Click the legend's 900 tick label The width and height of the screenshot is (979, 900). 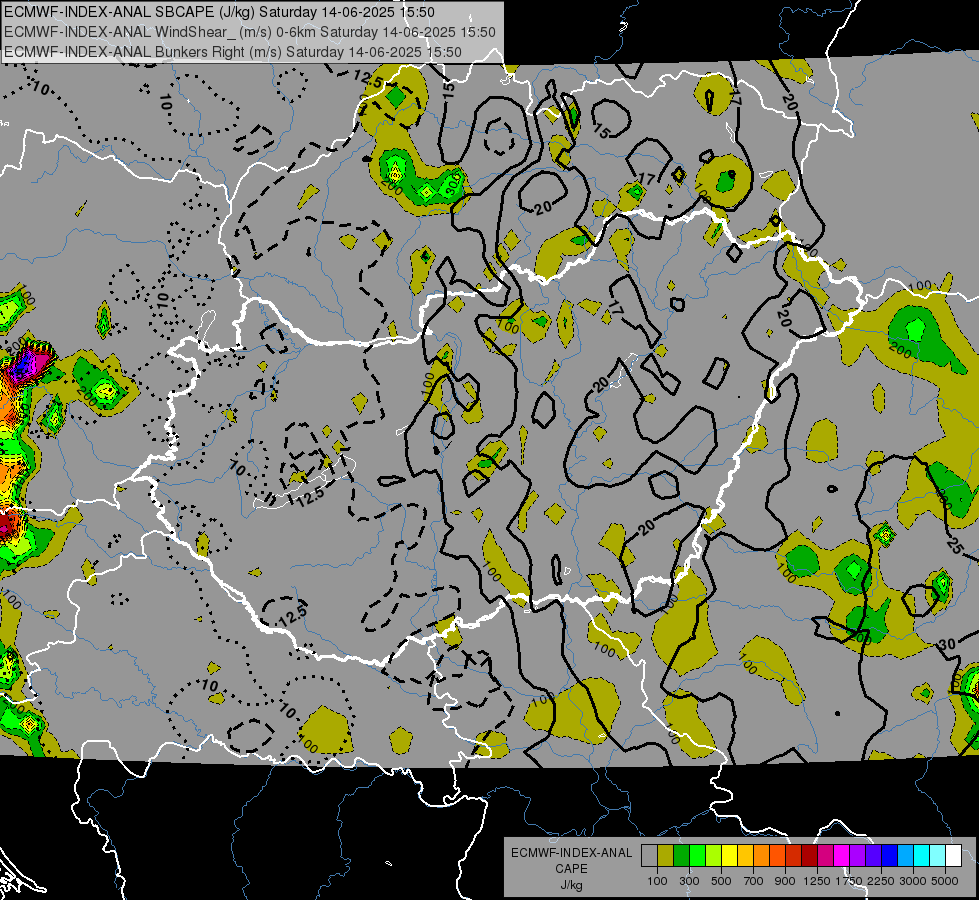[x=785, y=881]
